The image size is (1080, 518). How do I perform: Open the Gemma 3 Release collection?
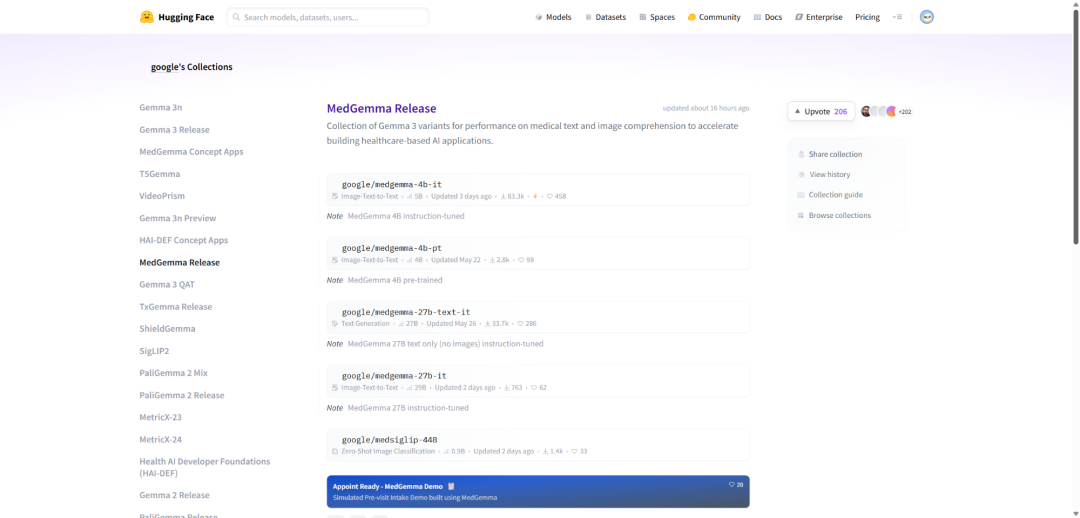pos(174,130)
